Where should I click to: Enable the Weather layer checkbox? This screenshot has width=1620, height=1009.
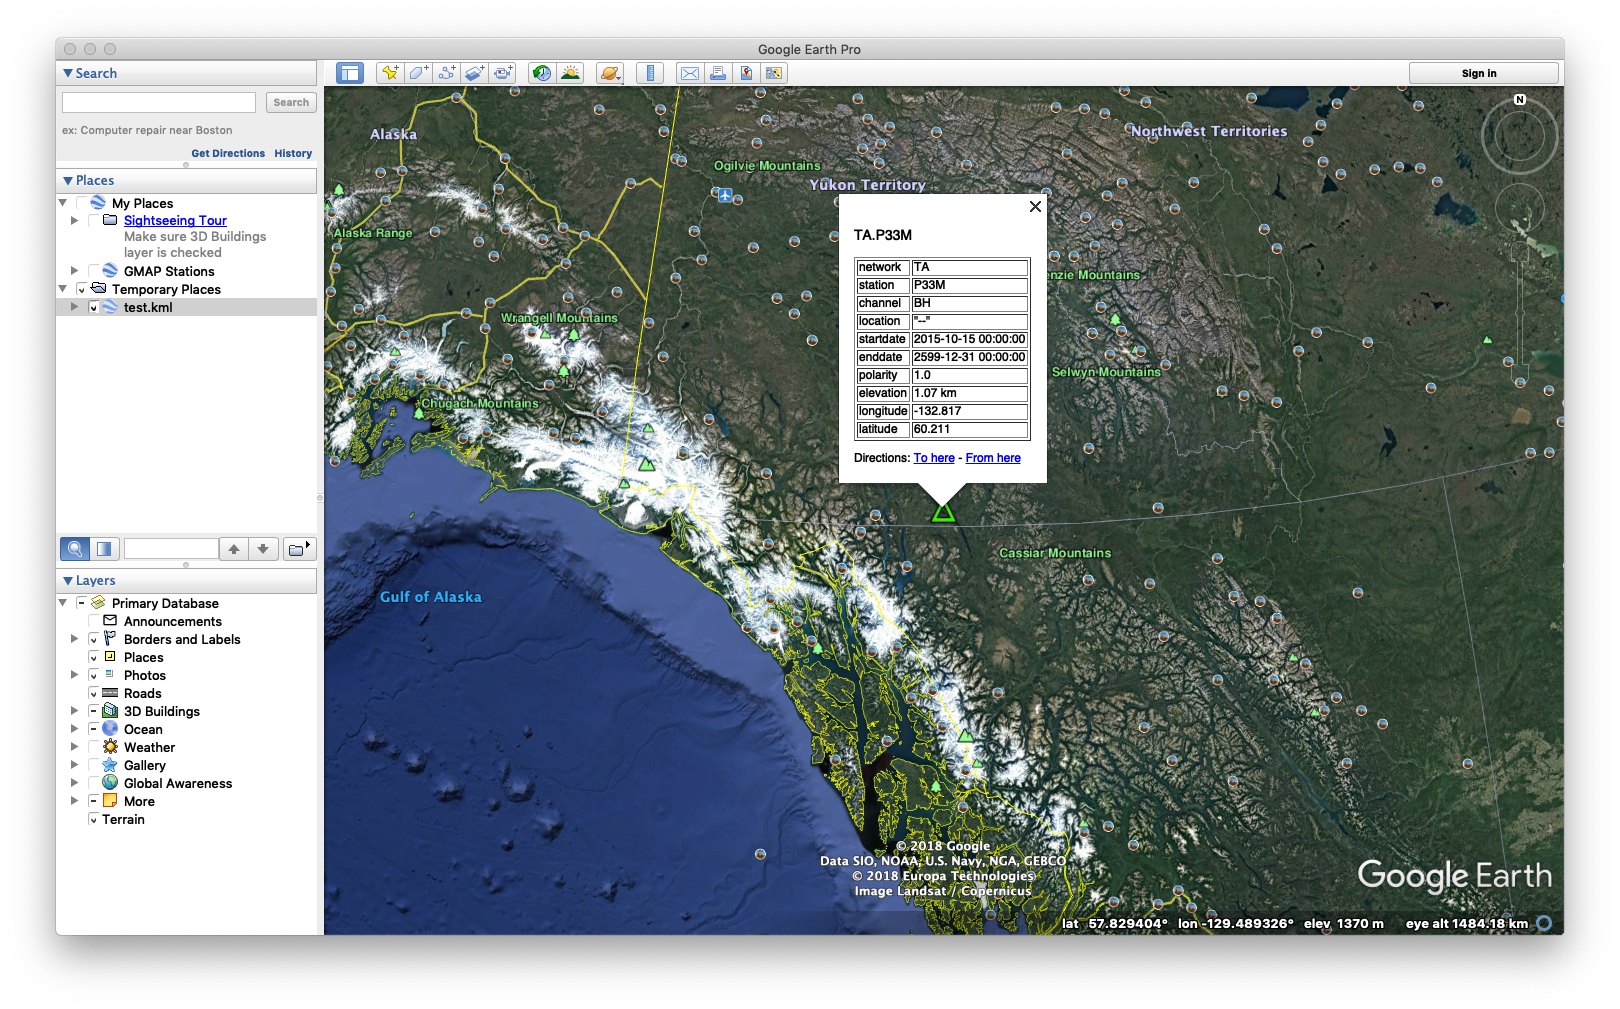93,747
